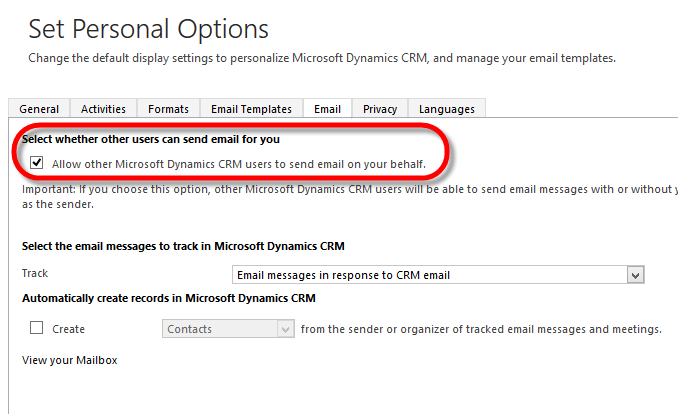This screenshot has width=678, height=414.
Task: Click 'Select whether other users can send email for you'
Action: (151, 139)
